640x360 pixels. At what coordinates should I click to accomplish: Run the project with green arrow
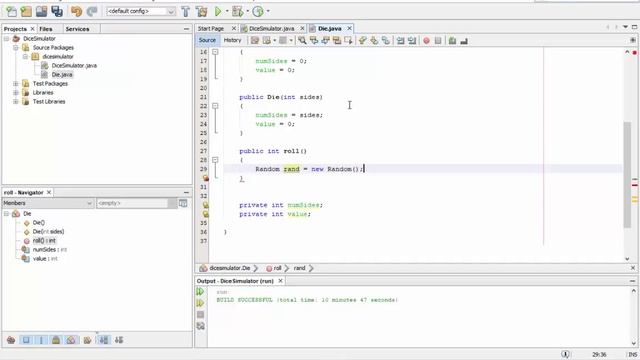(218, 11)
